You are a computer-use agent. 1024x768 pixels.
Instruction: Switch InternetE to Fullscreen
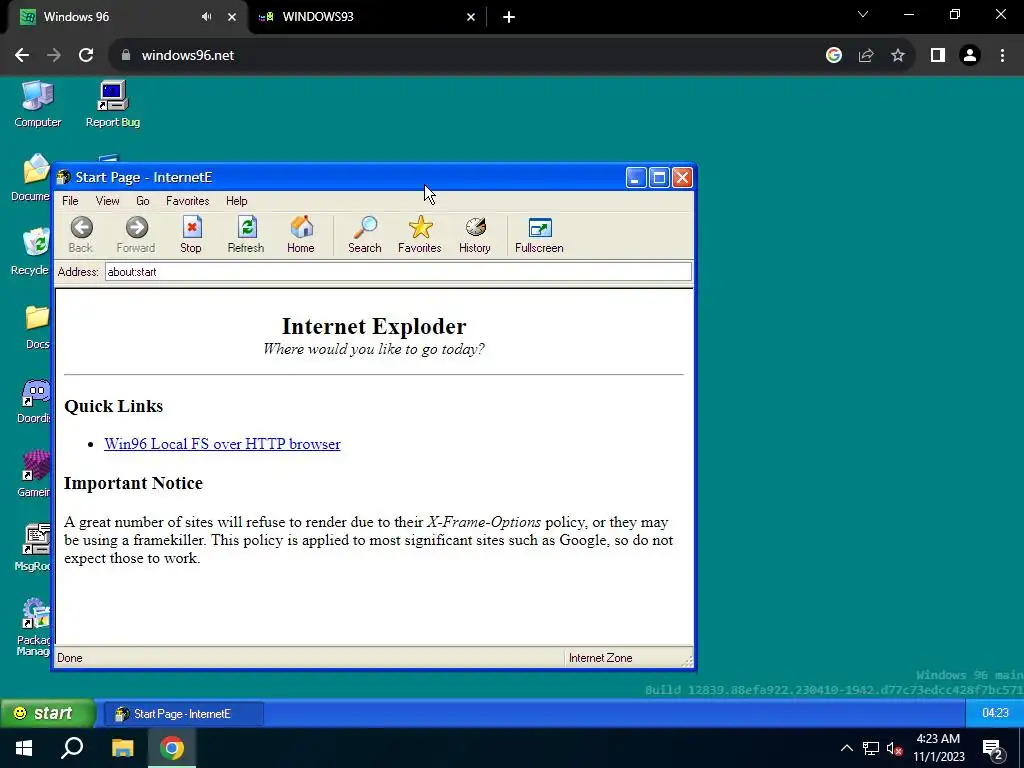click(x=539, y=234)
